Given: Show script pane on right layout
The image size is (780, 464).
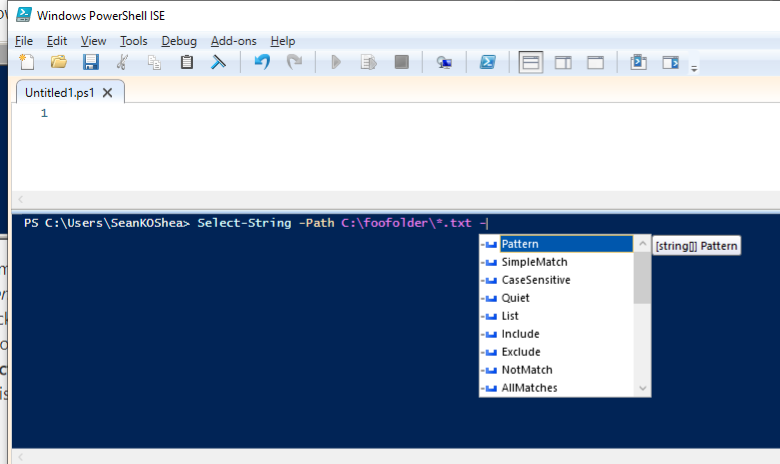Looking at the screenshot, I should [x=563, y=63].
